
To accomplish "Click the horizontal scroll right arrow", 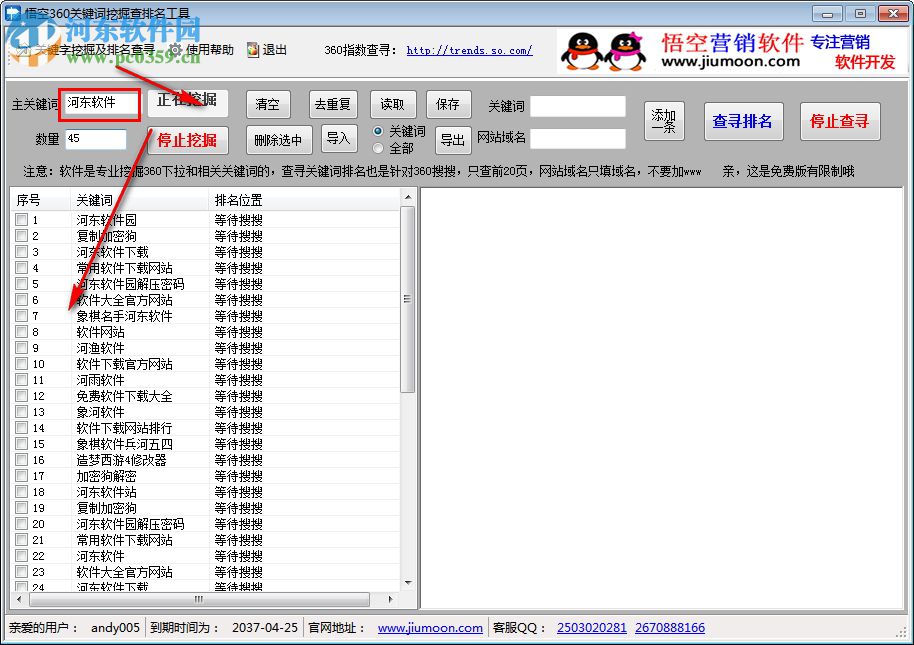I will (x=391, y=599).
